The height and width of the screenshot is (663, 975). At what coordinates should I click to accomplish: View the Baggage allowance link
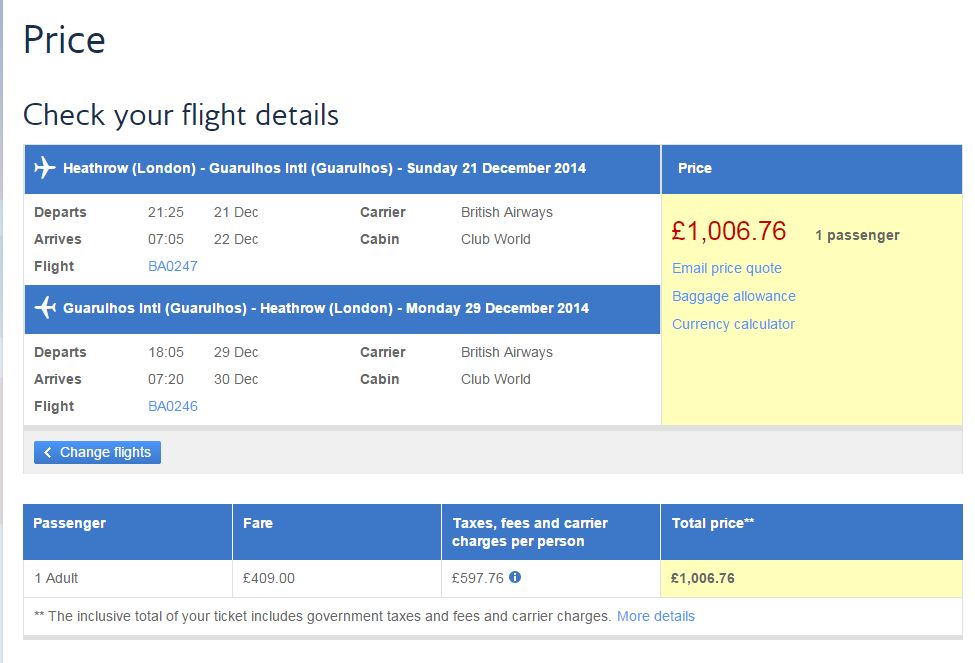734,296
